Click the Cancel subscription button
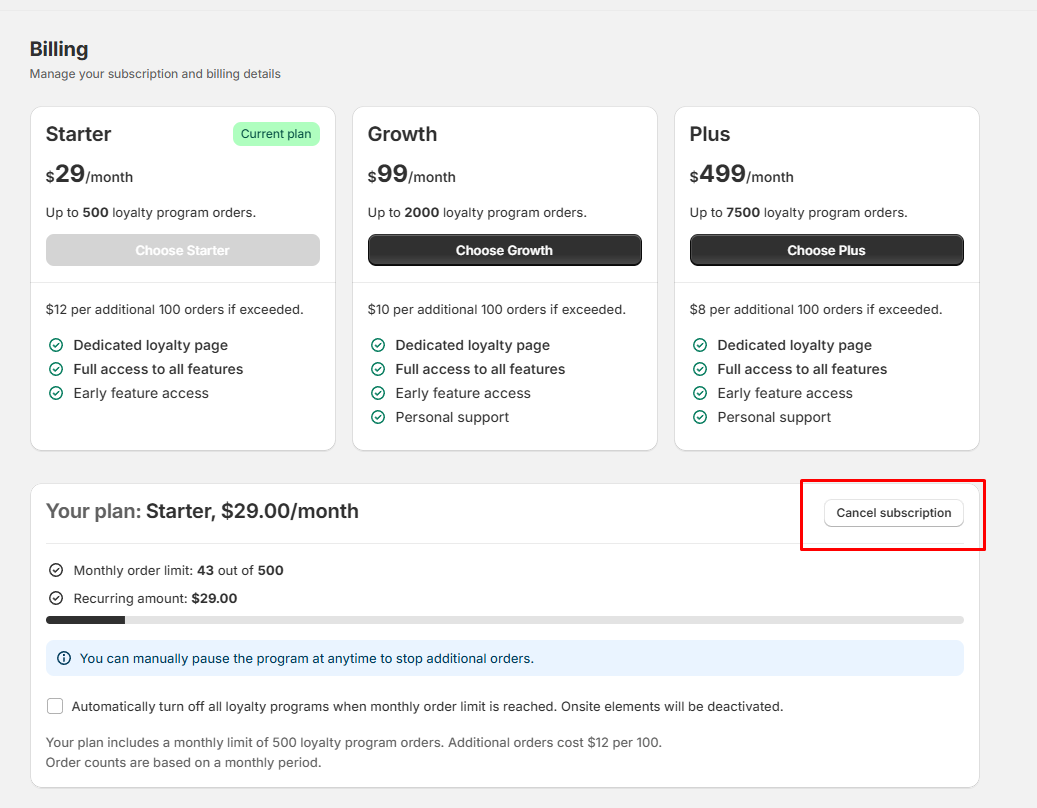 [x=893, y=513]
